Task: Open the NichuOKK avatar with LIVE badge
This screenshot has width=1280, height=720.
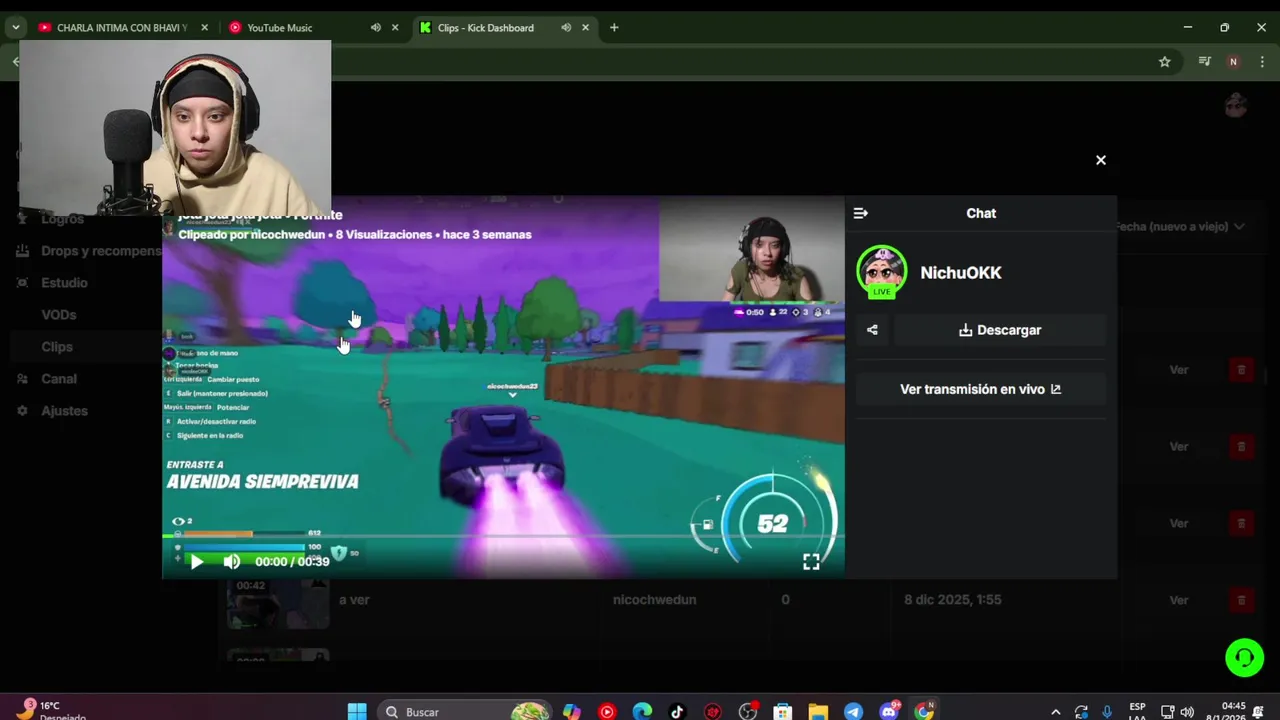Action: coord(881,272)
